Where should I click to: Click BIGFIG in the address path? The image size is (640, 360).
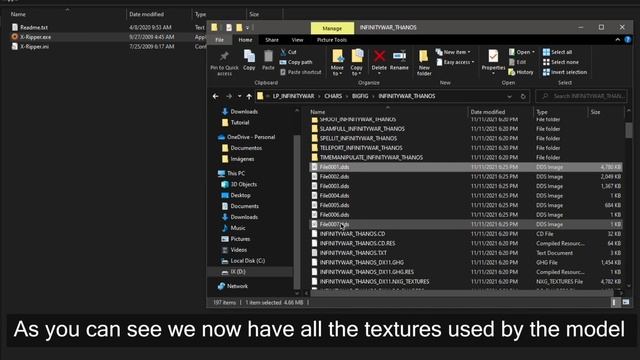point(360,96)
